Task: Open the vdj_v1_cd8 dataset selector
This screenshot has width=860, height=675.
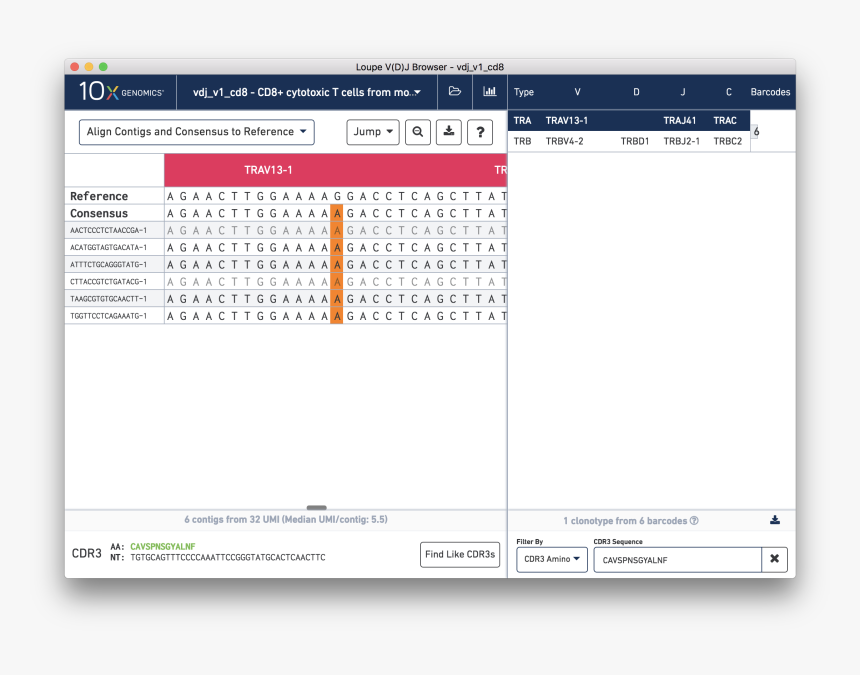Action: tap(306, 92)
